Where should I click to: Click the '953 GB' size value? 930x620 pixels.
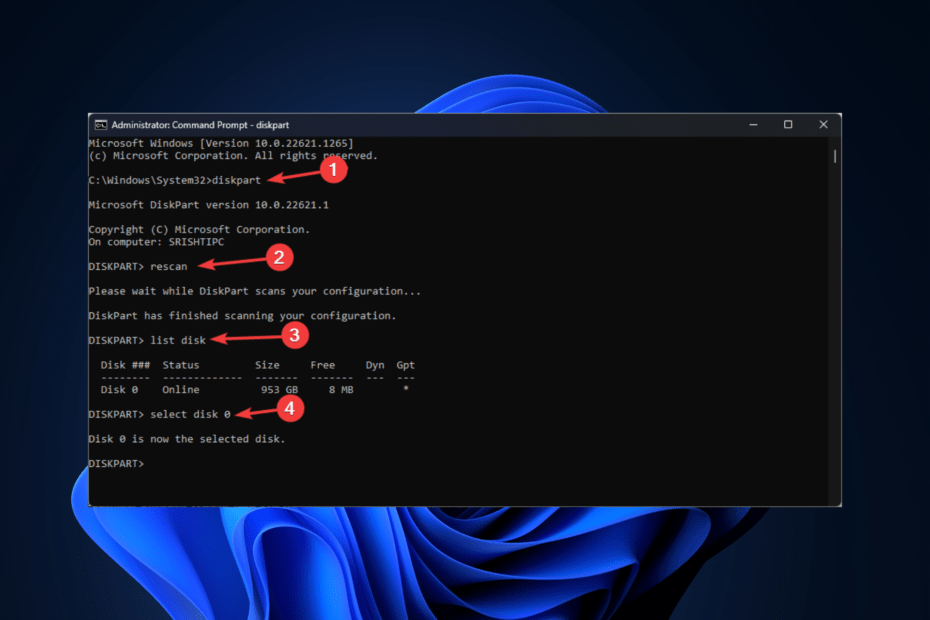point(279,390)
